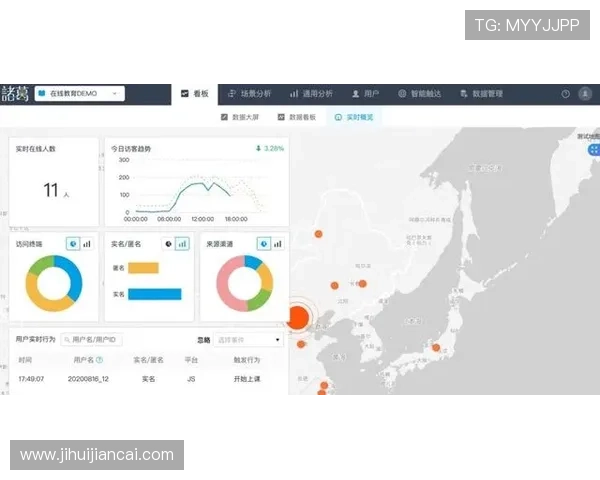600x480 pixels.
Task: Switch 实名/匿名 card to pie chart view
Action: click(168, 243)
